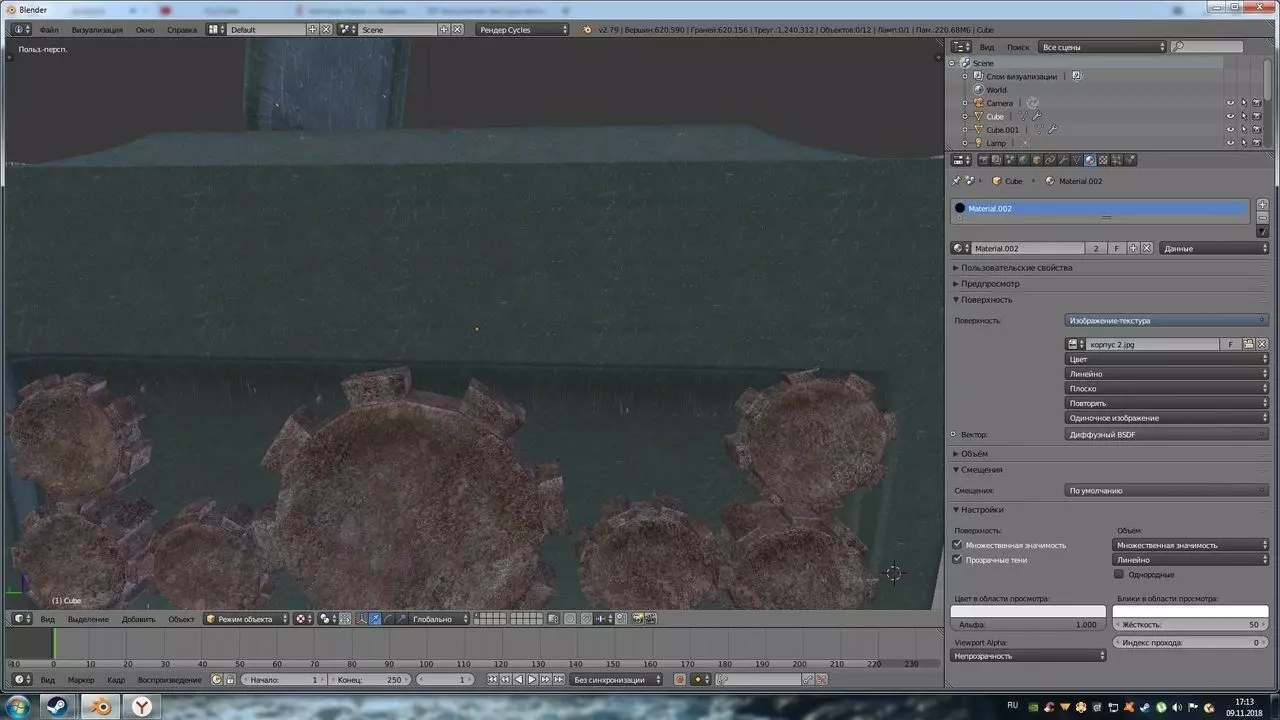Click the F fake user button for material
1280x720 pixels.
(x=1116, y=248)
